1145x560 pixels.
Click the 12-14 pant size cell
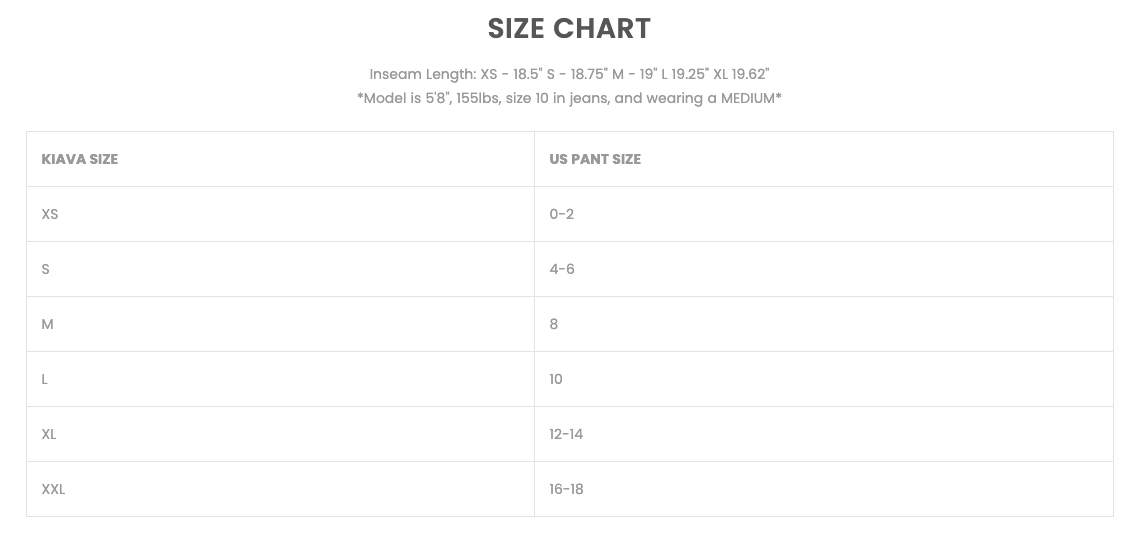click(566, 434)
